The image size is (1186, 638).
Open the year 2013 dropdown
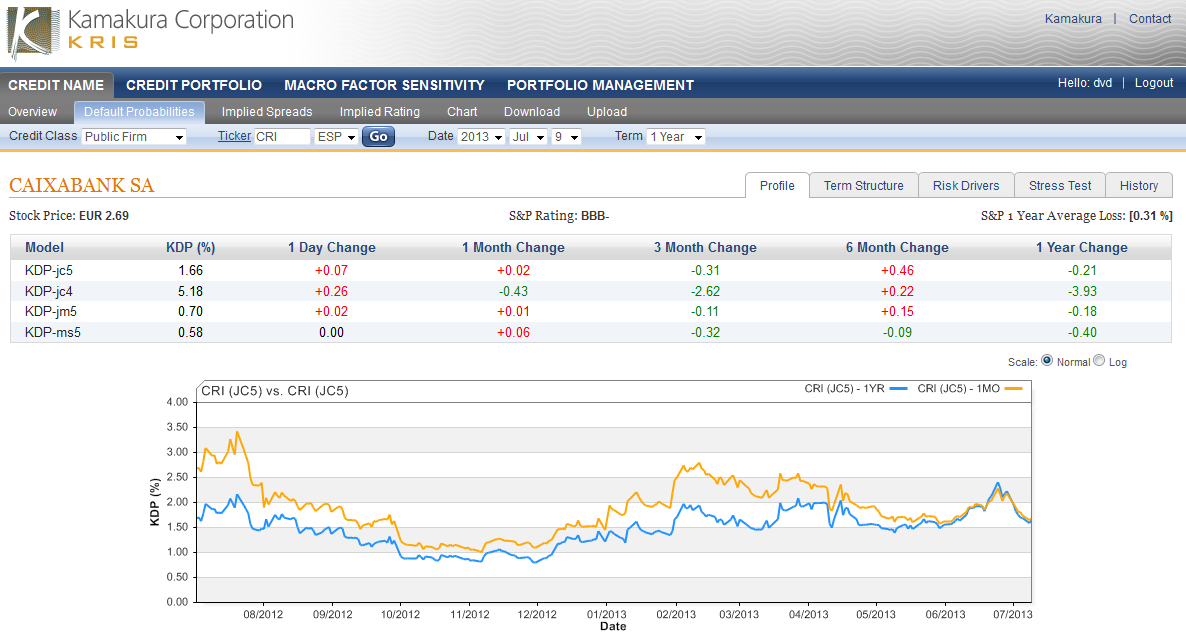pyautogui.click(x=481, y=136)
